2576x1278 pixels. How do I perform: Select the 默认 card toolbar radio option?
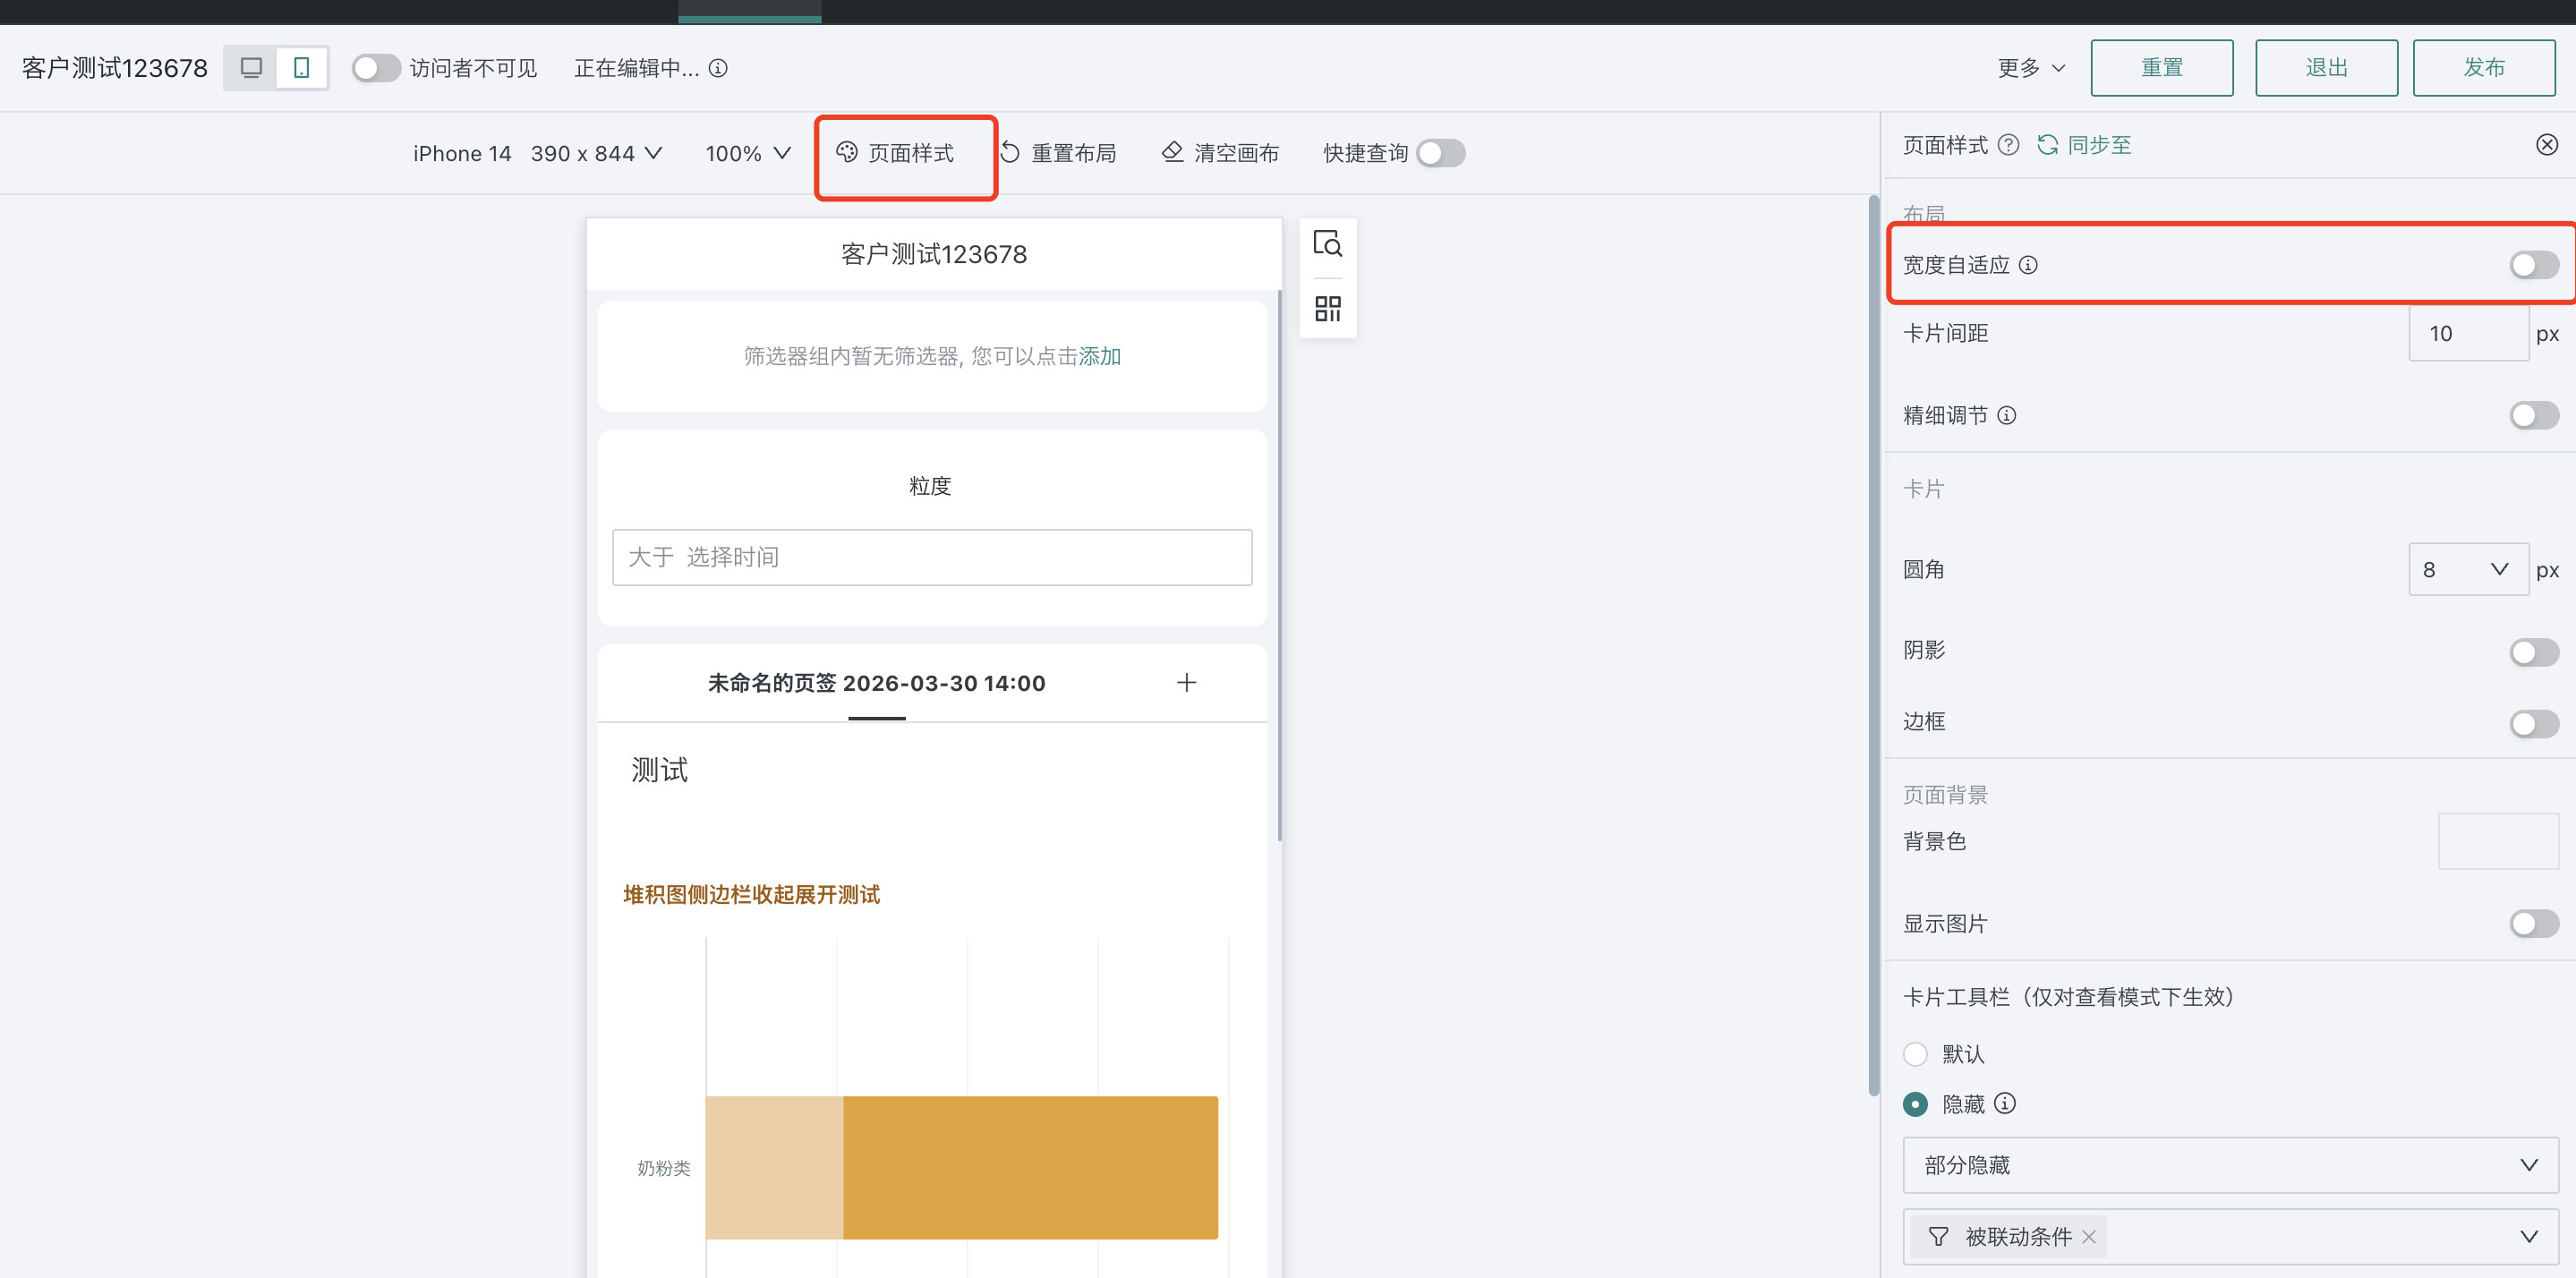(1916, 1053)
